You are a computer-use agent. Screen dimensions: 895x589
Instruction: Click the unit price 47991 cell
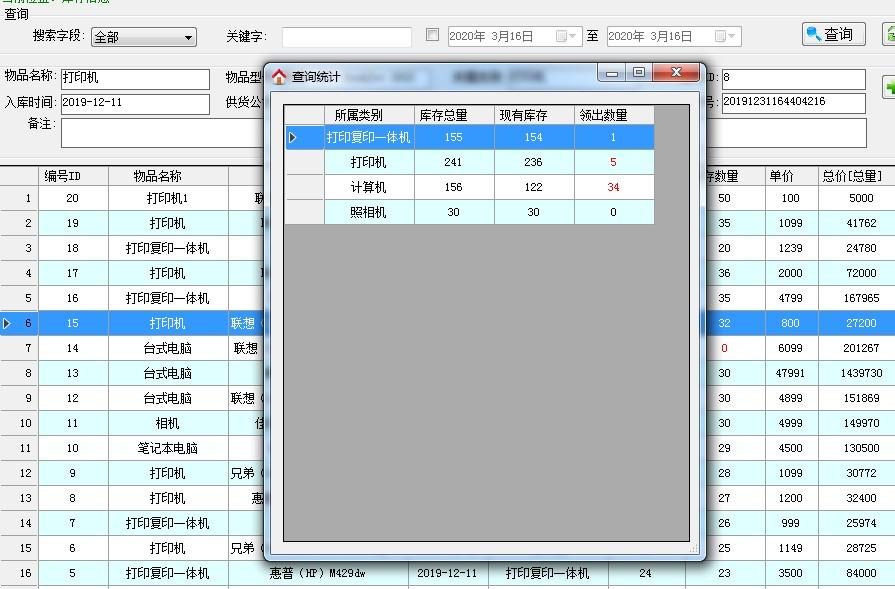pyautogui.click(x=790, y=373)
